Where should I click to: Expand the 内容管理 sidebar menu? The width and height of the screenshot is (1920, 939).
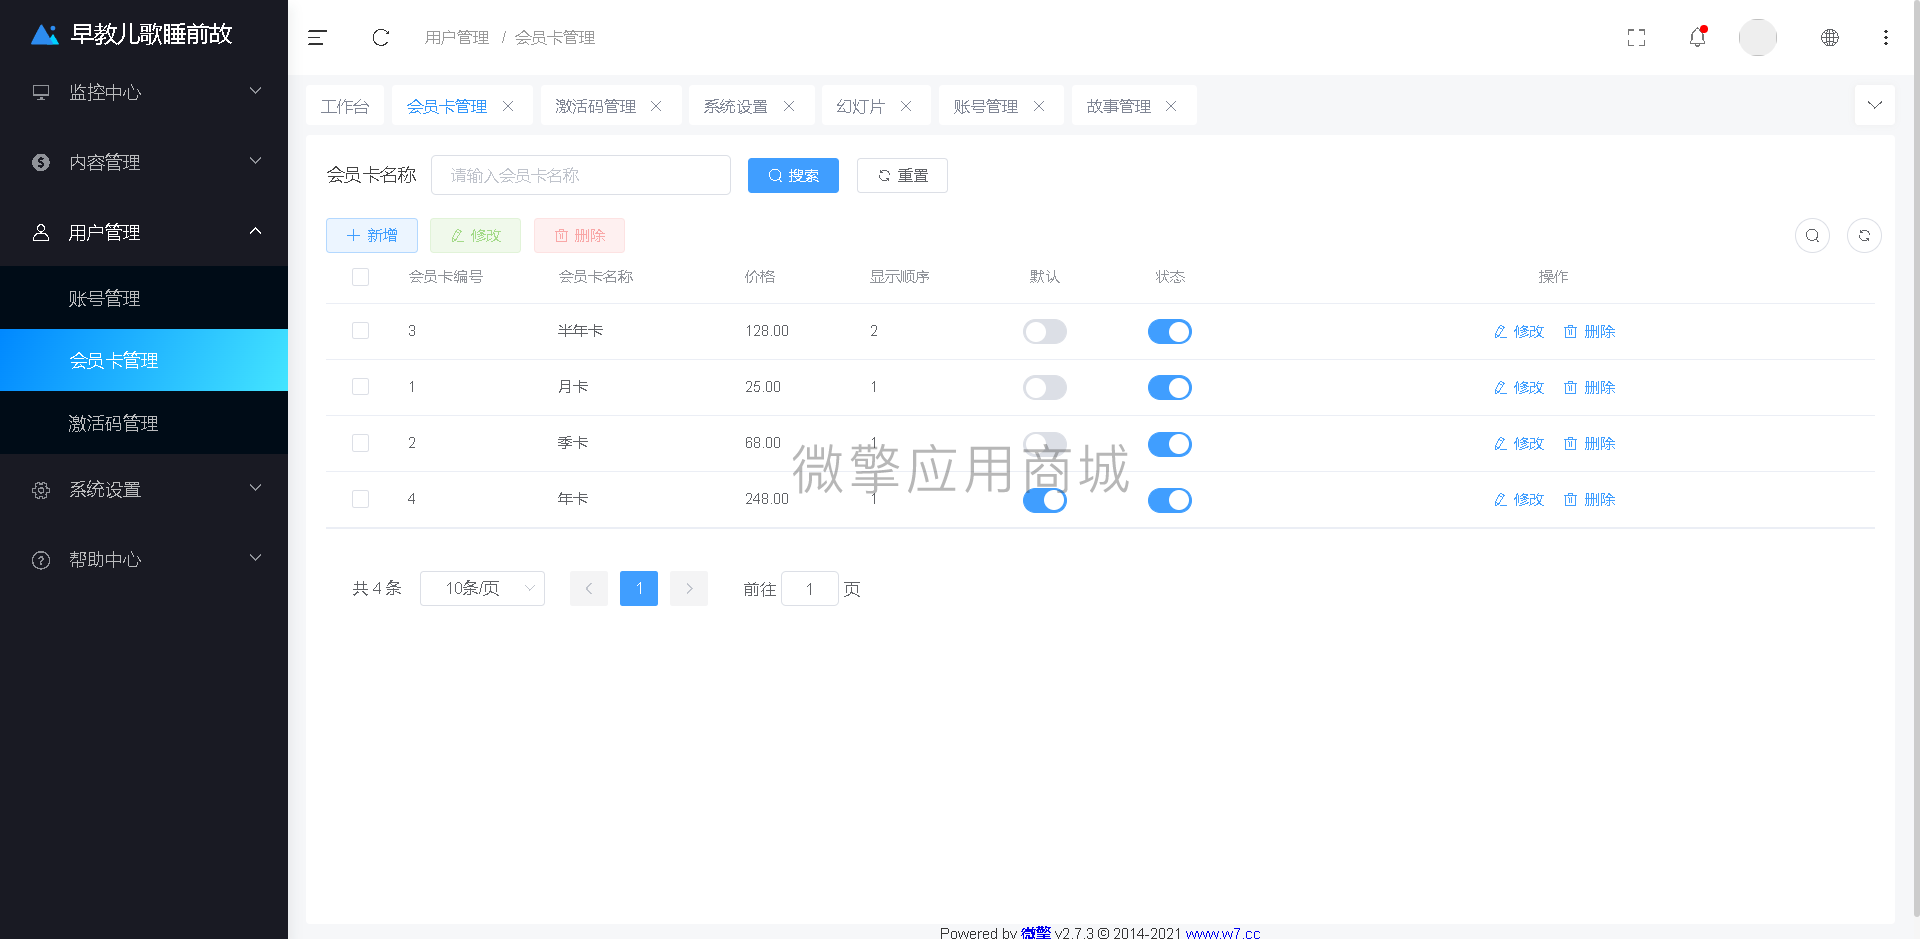(x=144, y=162)
